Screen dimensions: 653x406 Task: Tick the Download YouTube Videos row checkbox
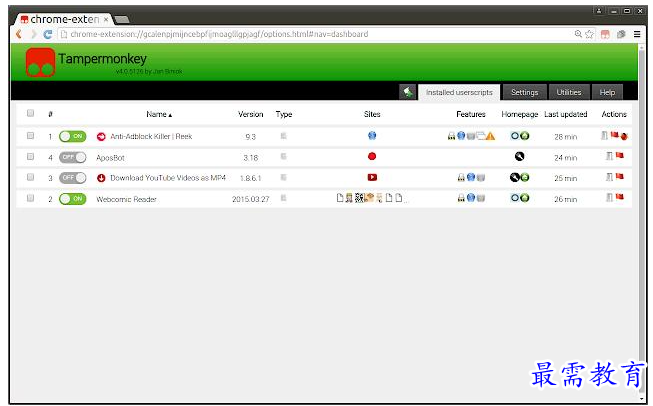(x=30, y=177)
